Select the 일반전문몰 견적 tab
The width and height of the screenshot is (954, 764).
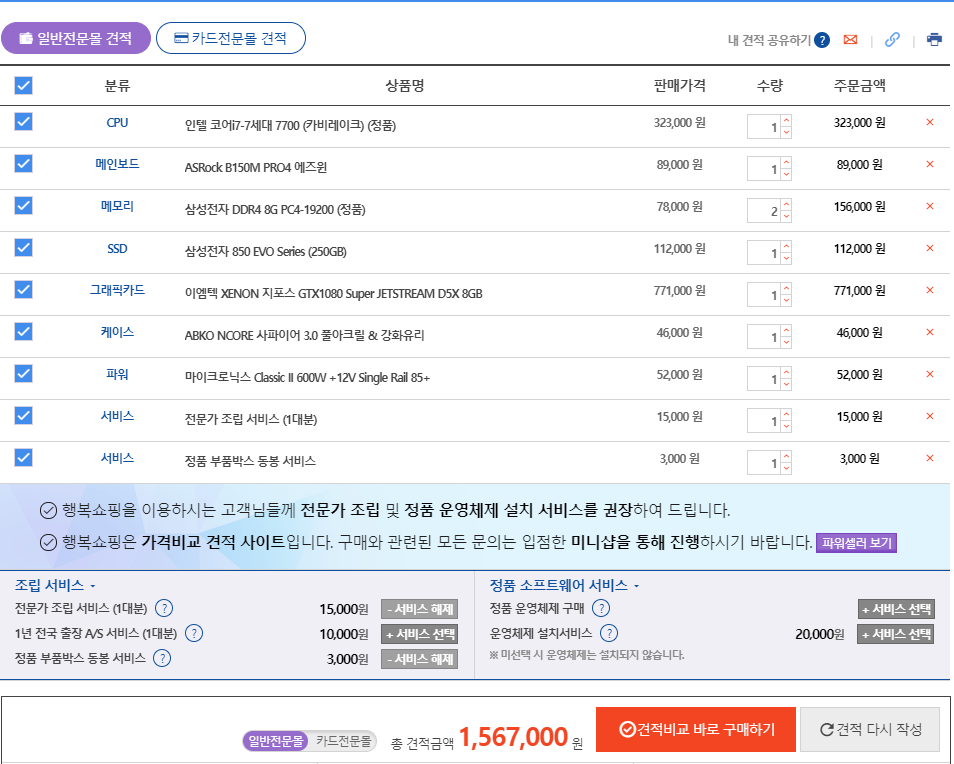[76, 39]
